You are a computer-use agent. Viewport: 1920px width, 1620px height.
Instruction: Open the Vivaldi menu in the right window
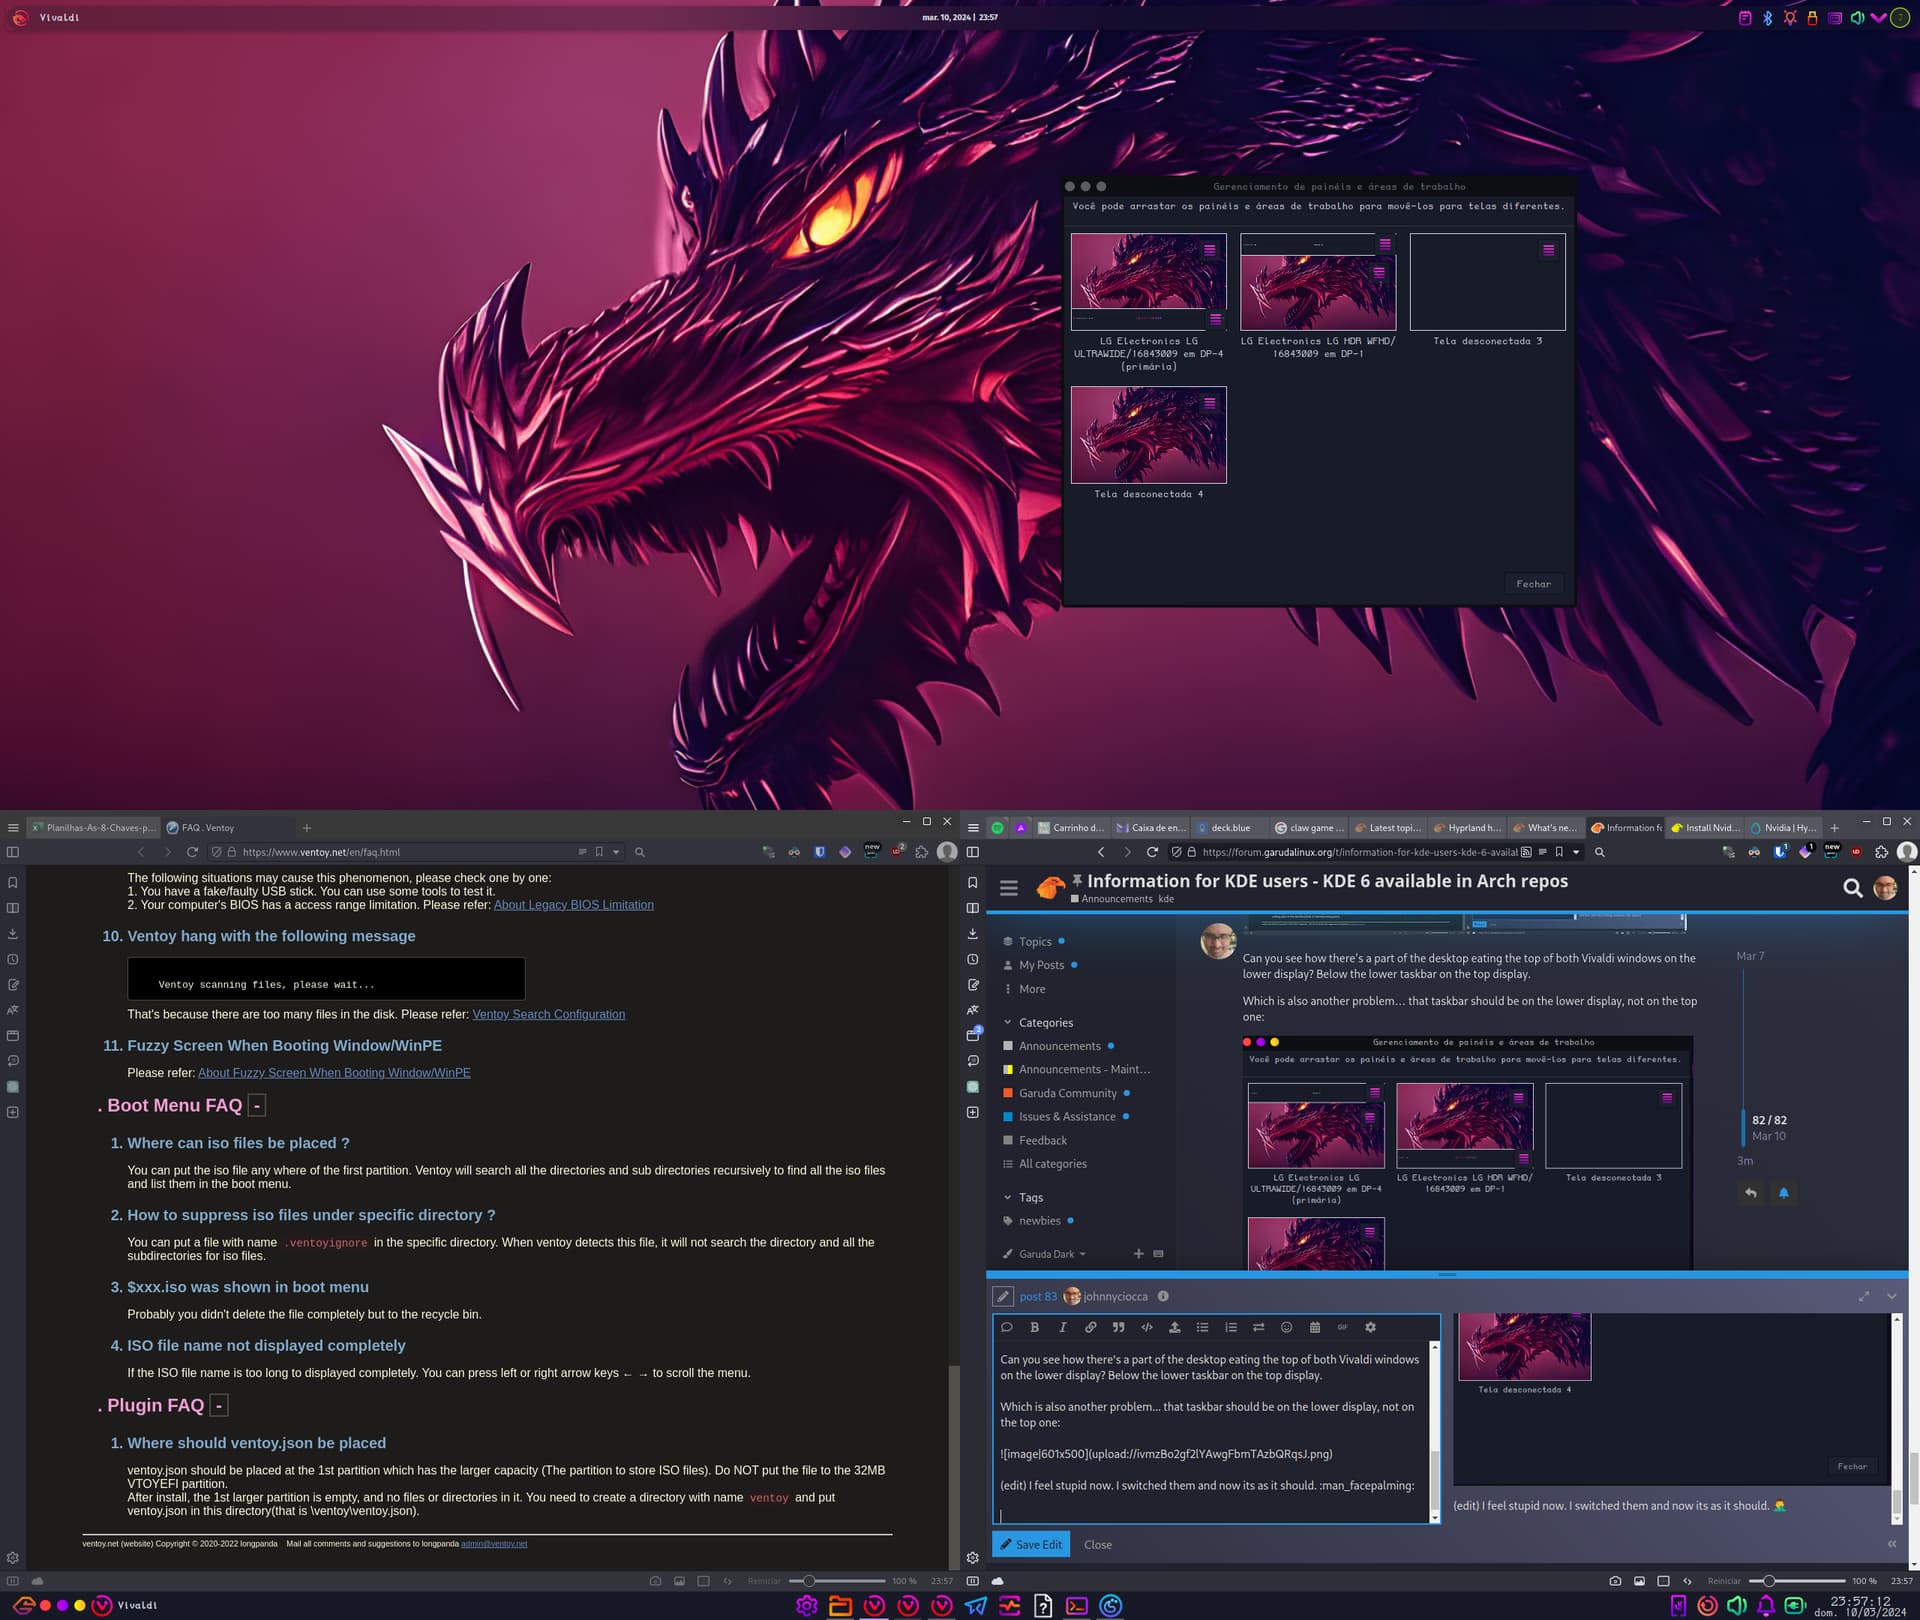pyautogui.click(x=973, y=828)
